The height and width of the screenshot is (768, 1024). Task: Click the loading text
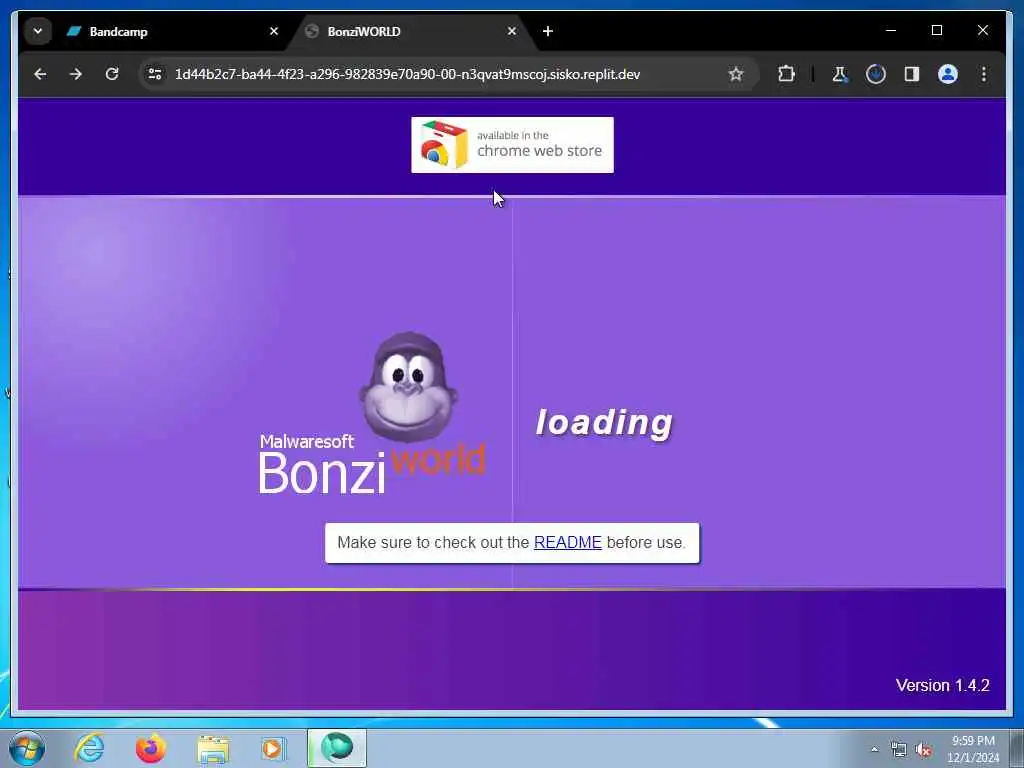coord(604,423)
